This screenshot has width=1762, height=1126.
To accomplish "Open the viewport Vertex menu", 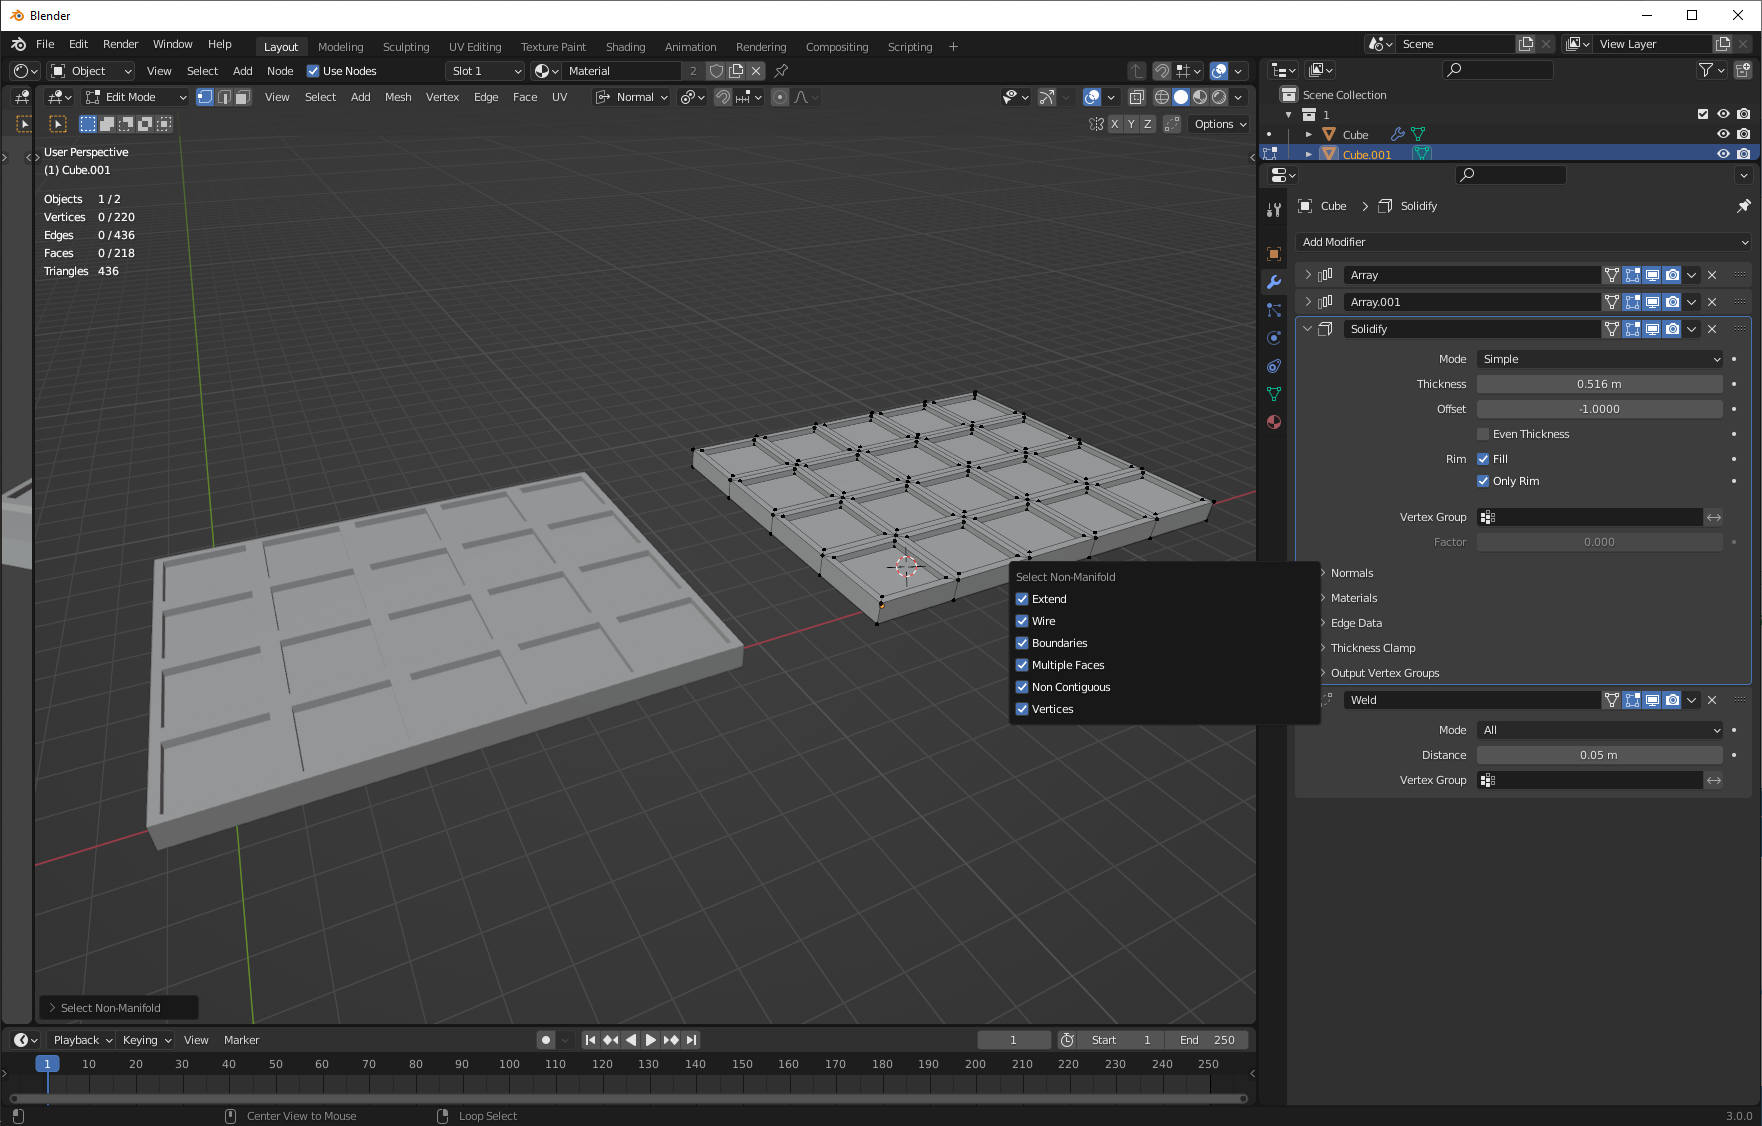I will point(442,97).
